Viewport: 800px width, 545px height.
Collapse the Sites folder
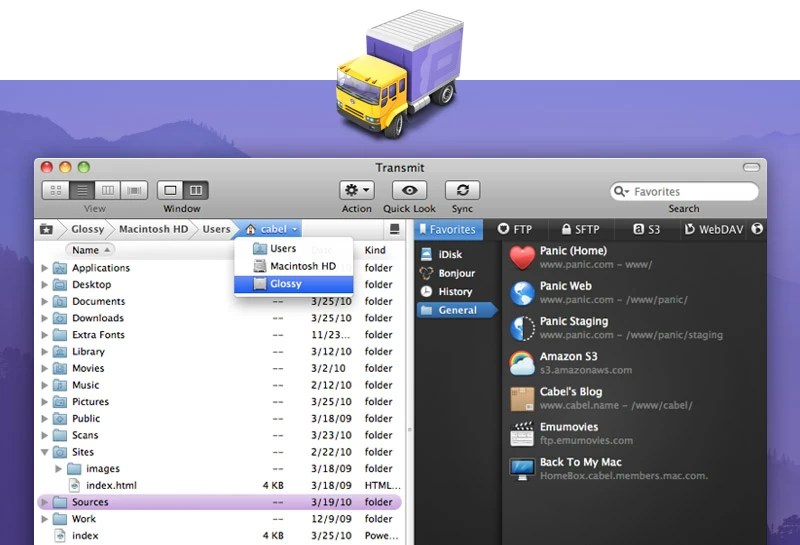[44, 452]
